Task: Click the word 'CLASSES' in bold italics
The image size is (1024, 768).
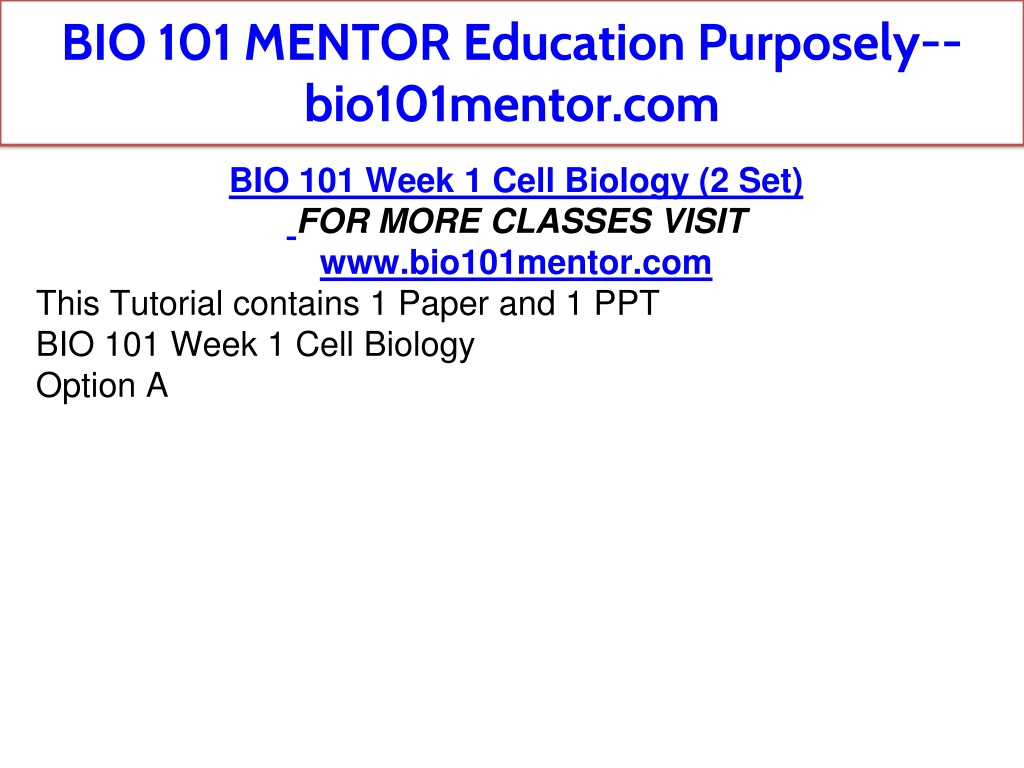Action: coord(571,221)
